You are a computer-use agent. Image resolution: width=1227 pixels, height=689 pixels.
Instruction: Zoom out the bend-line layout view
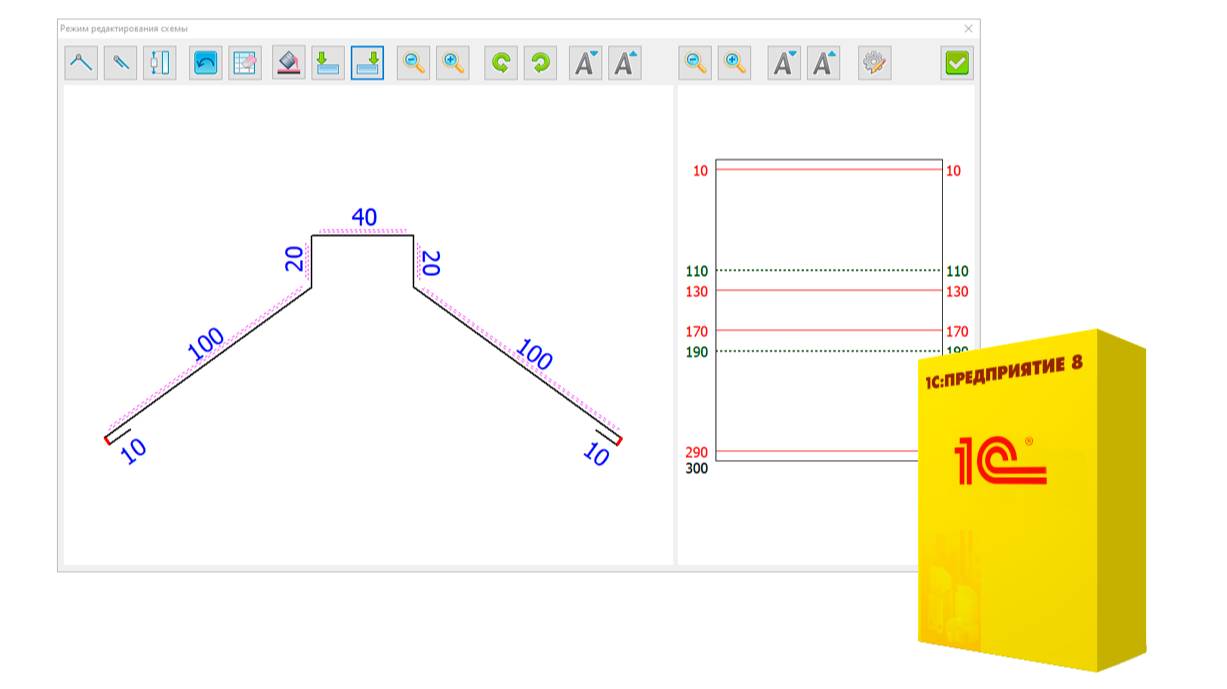pyautogui.click(x=695, y=63)
